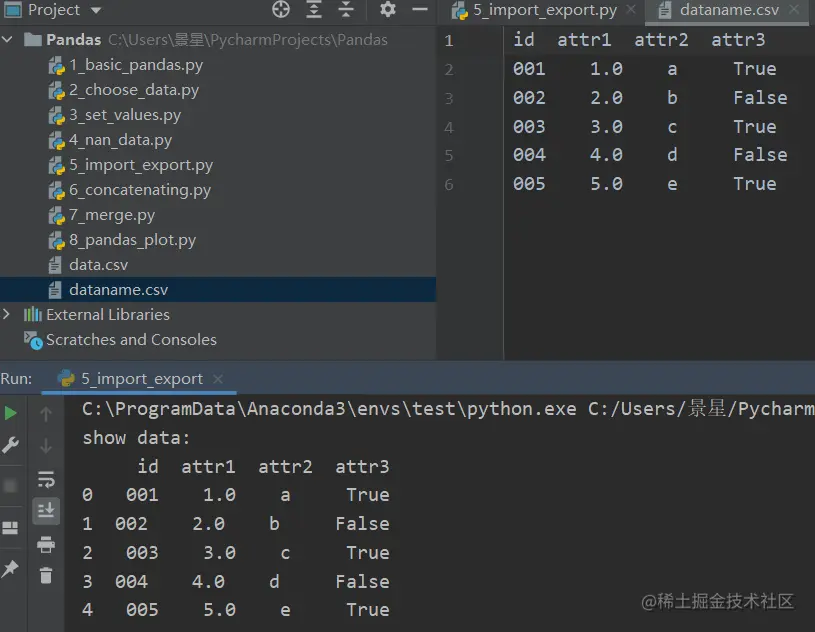Select 2_choose_data.py in project tree
815x632 pixels.
(134, 90)
